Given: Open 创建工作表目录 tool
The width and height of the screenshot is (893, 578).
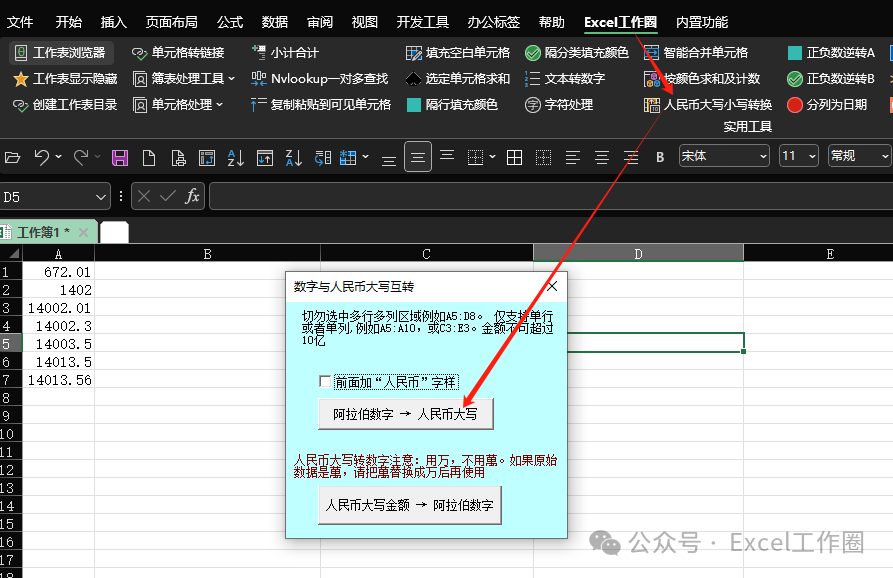Looking at the screenshot, I should (65, 105).
